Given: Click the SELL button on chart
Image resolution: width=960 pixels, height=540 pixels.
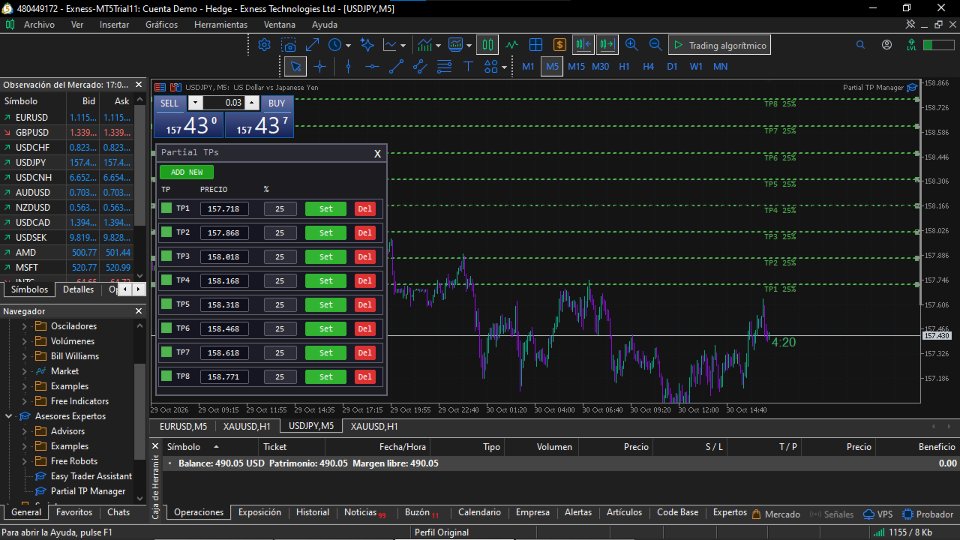Looking at the screenshot, I should (x=169, y=103).
